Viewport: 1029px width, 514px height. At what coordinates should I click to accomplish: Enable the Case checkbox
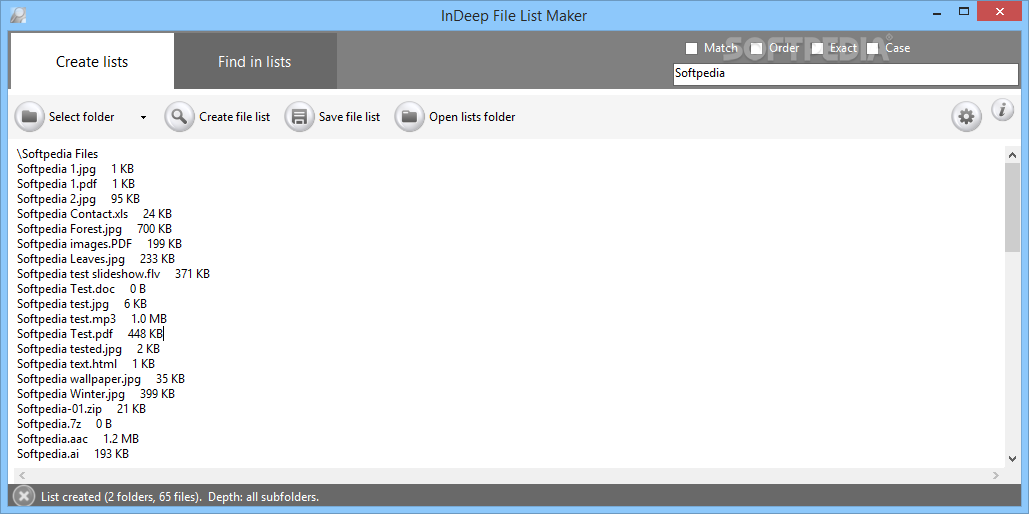pos(873,49)
